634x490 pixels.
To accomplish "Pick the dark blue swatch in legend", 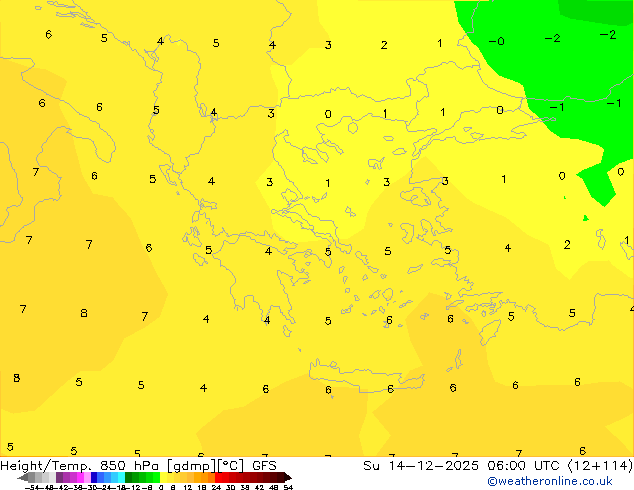I will 94,477.
